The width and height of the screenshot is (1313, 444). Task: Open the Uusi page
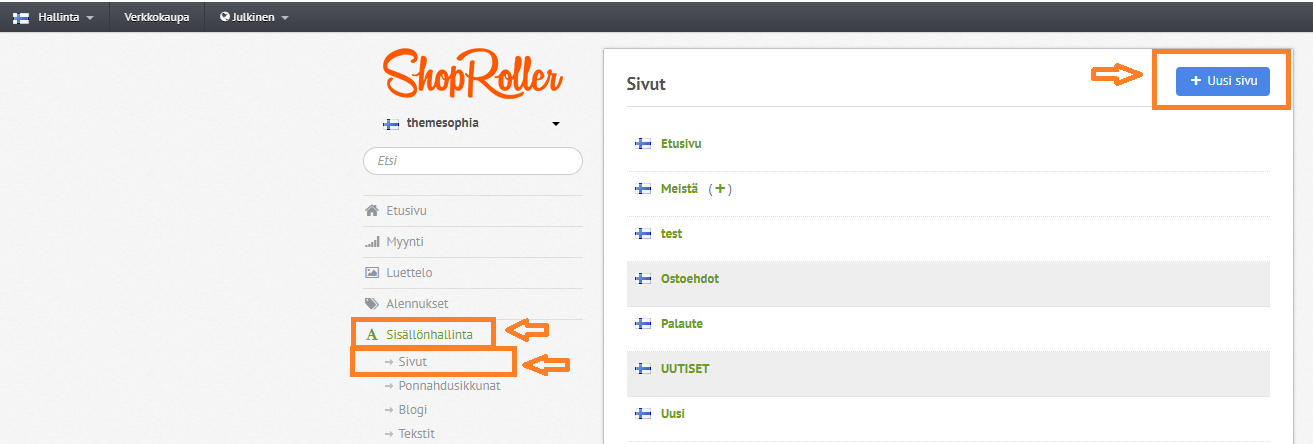tap(673, 414)
